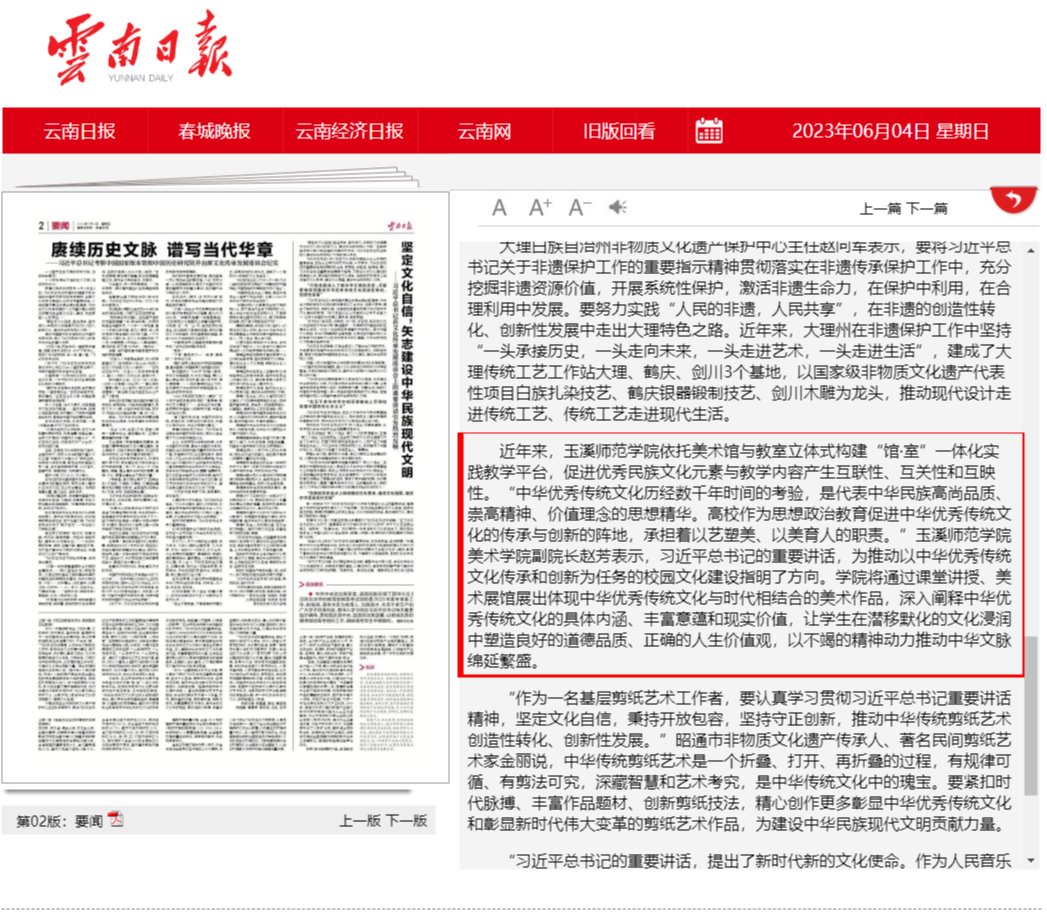1047x912 pixels.
Task: Click the 第02版：要闻 page label
Action: (59, 821)
